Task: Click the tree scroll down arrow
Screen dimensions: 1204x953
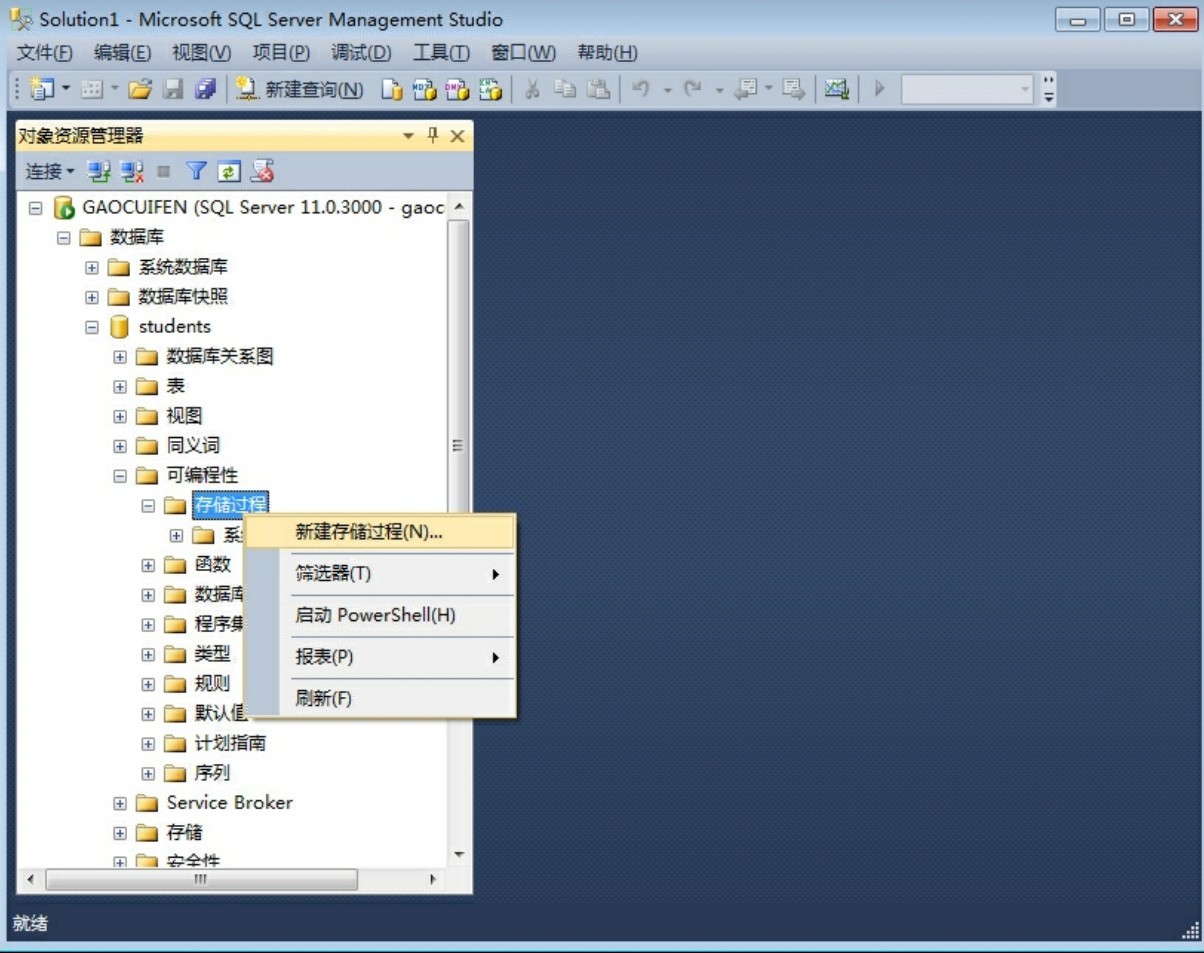Action: [459, 855]
